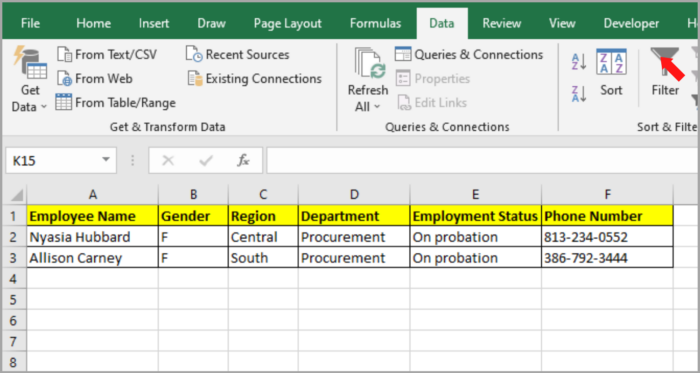This screenshot has height=373, width=700.
Task: Select row 3 header
Action: point(13,258)
